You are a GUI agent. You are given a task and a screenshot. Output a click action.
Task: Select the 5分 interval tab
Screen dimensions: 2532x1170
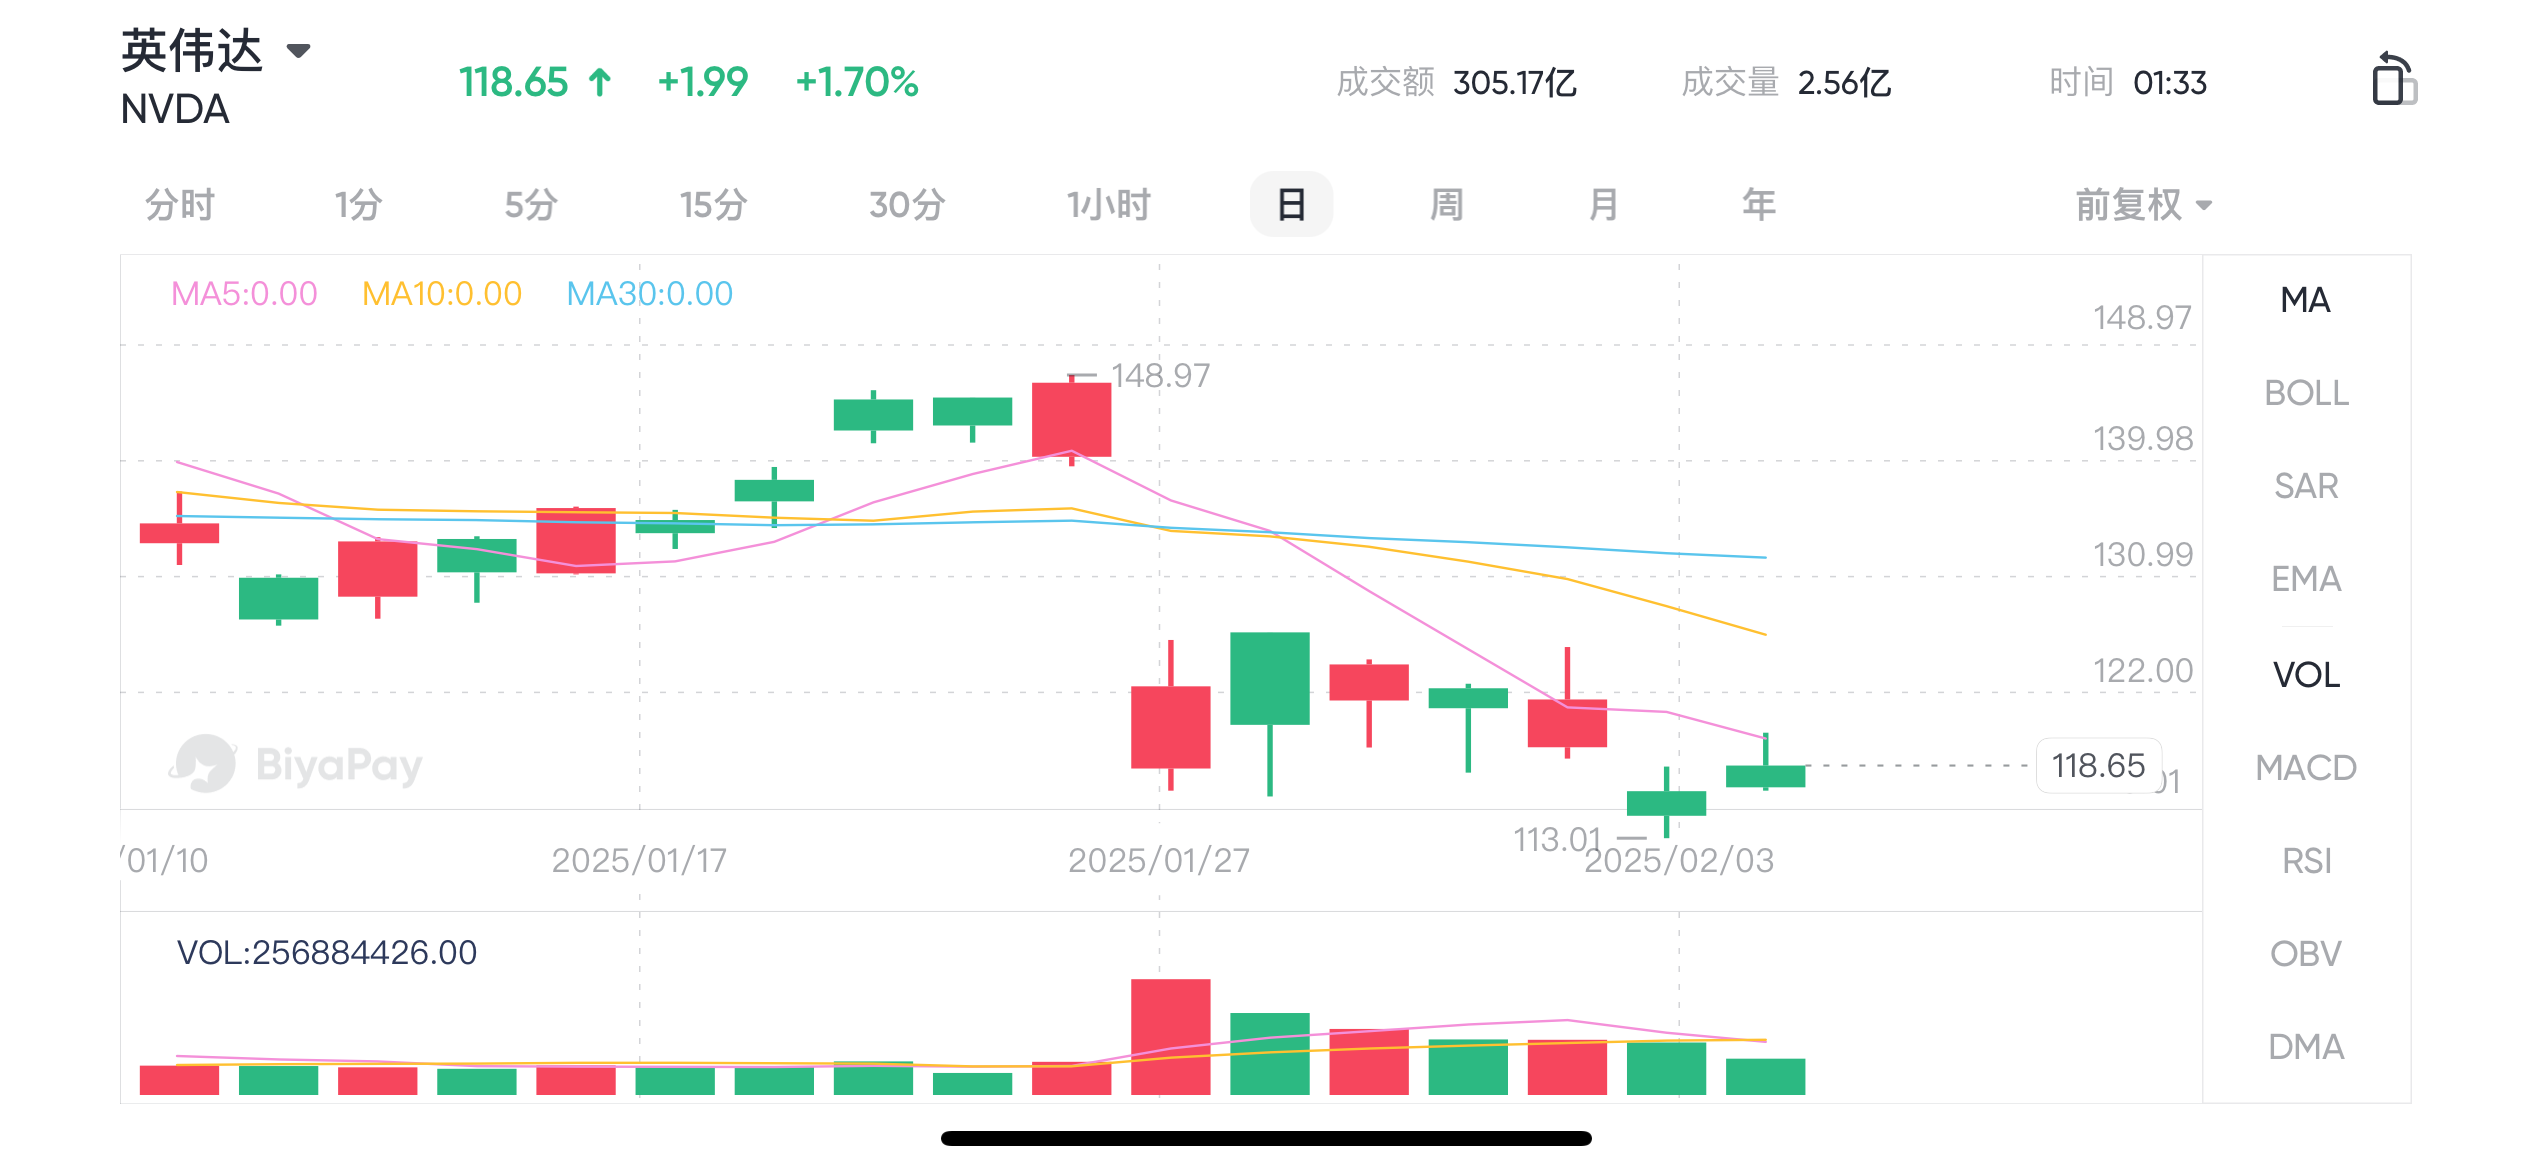[530, 205]
